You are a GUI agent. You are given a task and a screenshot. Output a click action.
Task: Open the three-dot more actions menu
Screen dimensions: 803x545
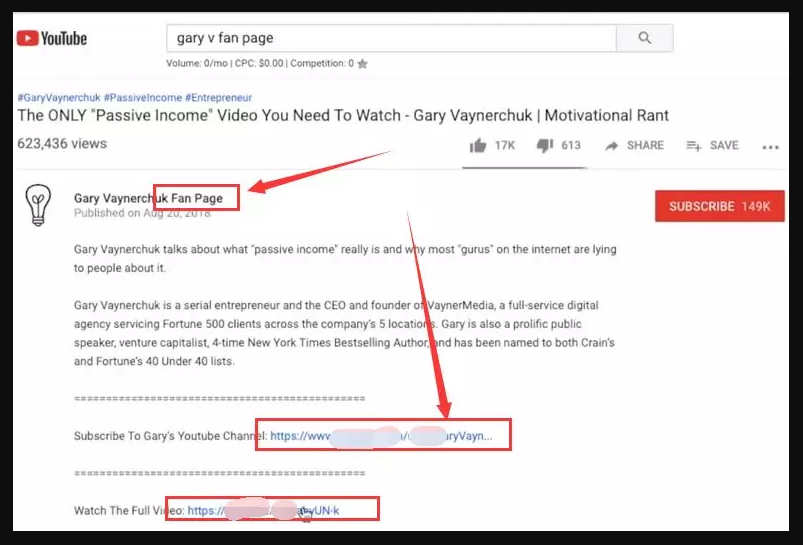[770, 147]
